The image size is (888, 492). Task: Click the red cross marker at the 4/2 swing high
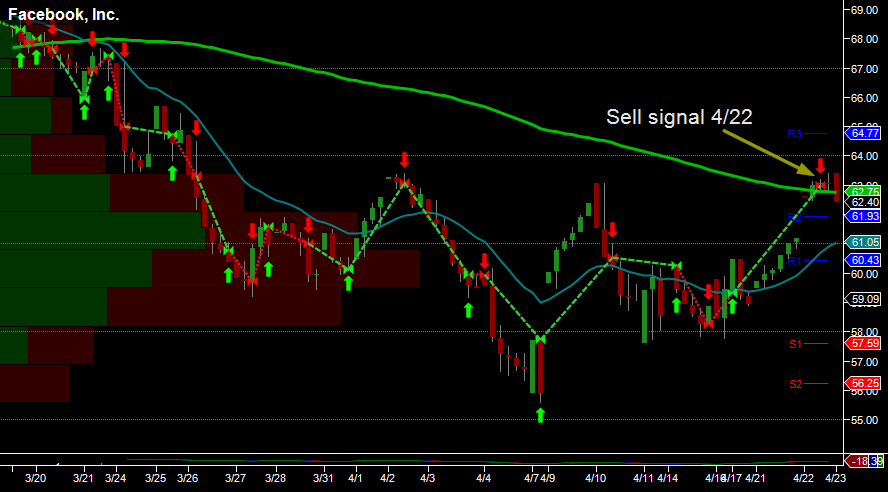(404, 182)
